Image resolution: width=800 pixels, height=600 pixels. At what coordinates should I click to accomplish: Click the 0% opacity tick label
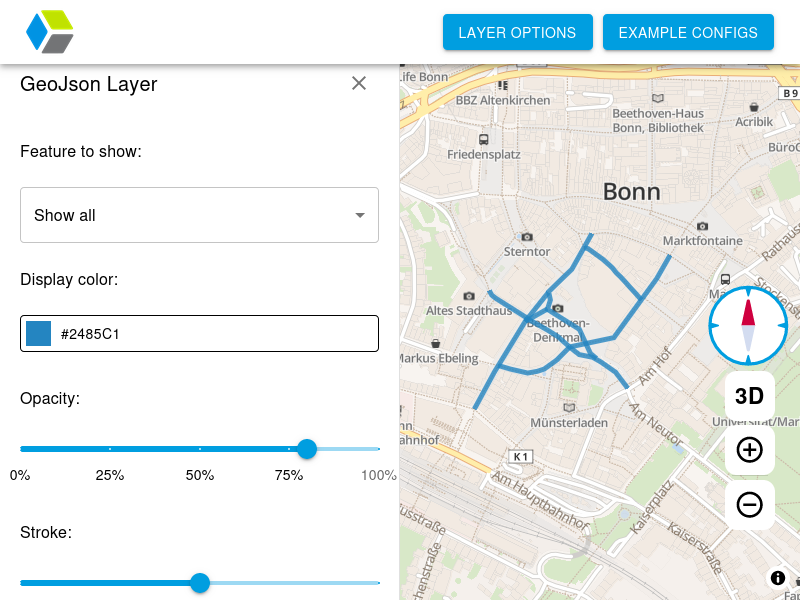[20, 476]
